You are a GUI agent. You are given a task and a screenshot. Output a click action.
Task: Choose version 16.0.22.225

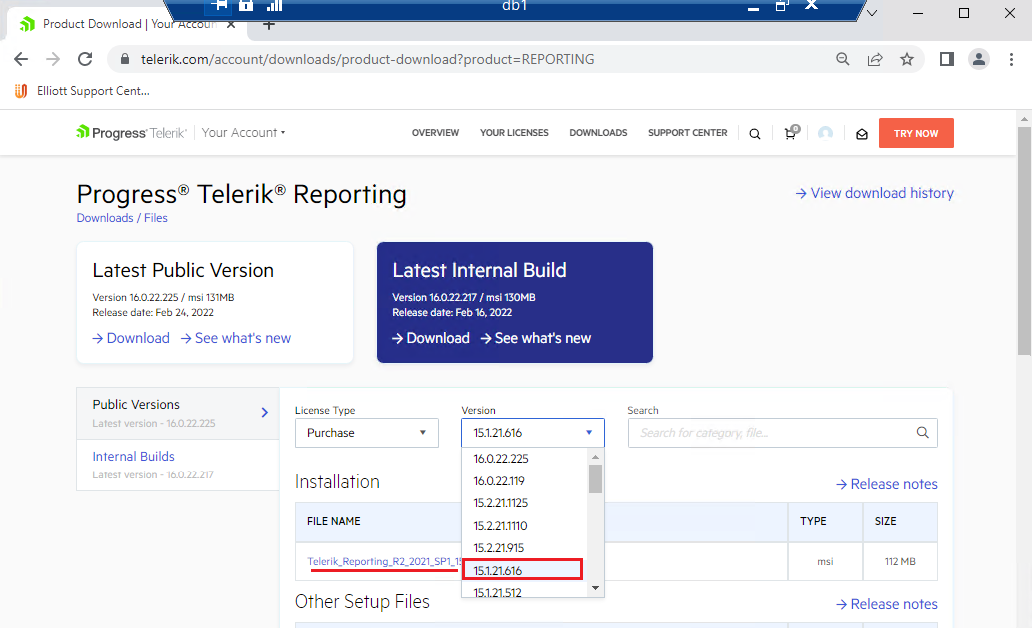(x=525, y=459)
